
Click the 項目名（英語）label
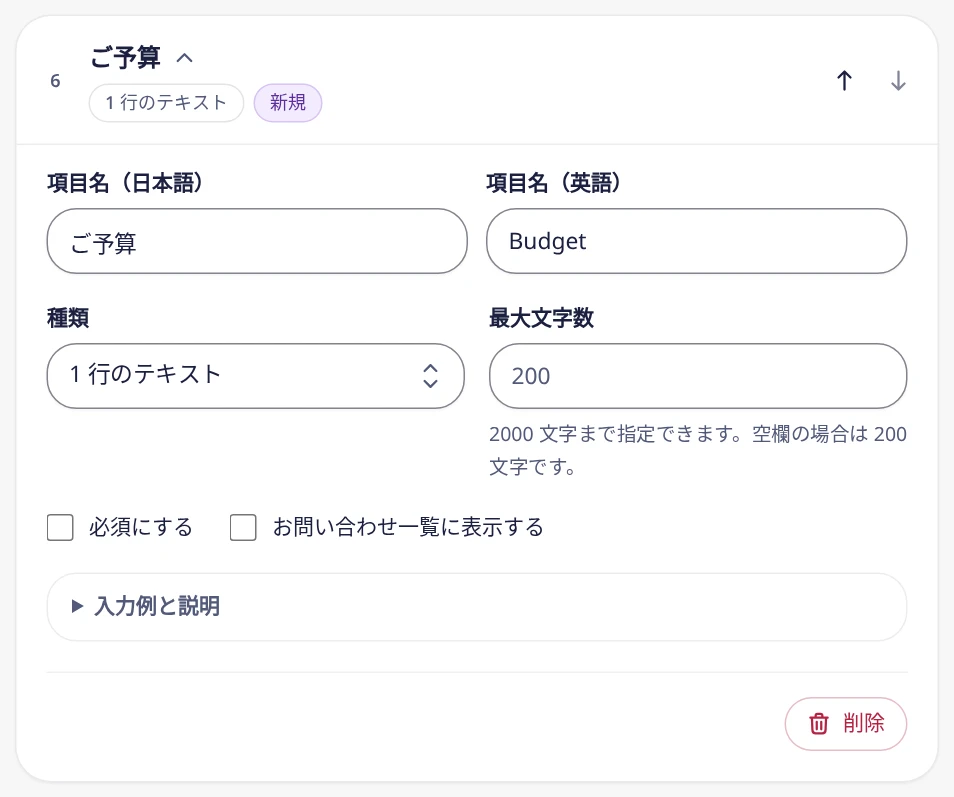554,183
